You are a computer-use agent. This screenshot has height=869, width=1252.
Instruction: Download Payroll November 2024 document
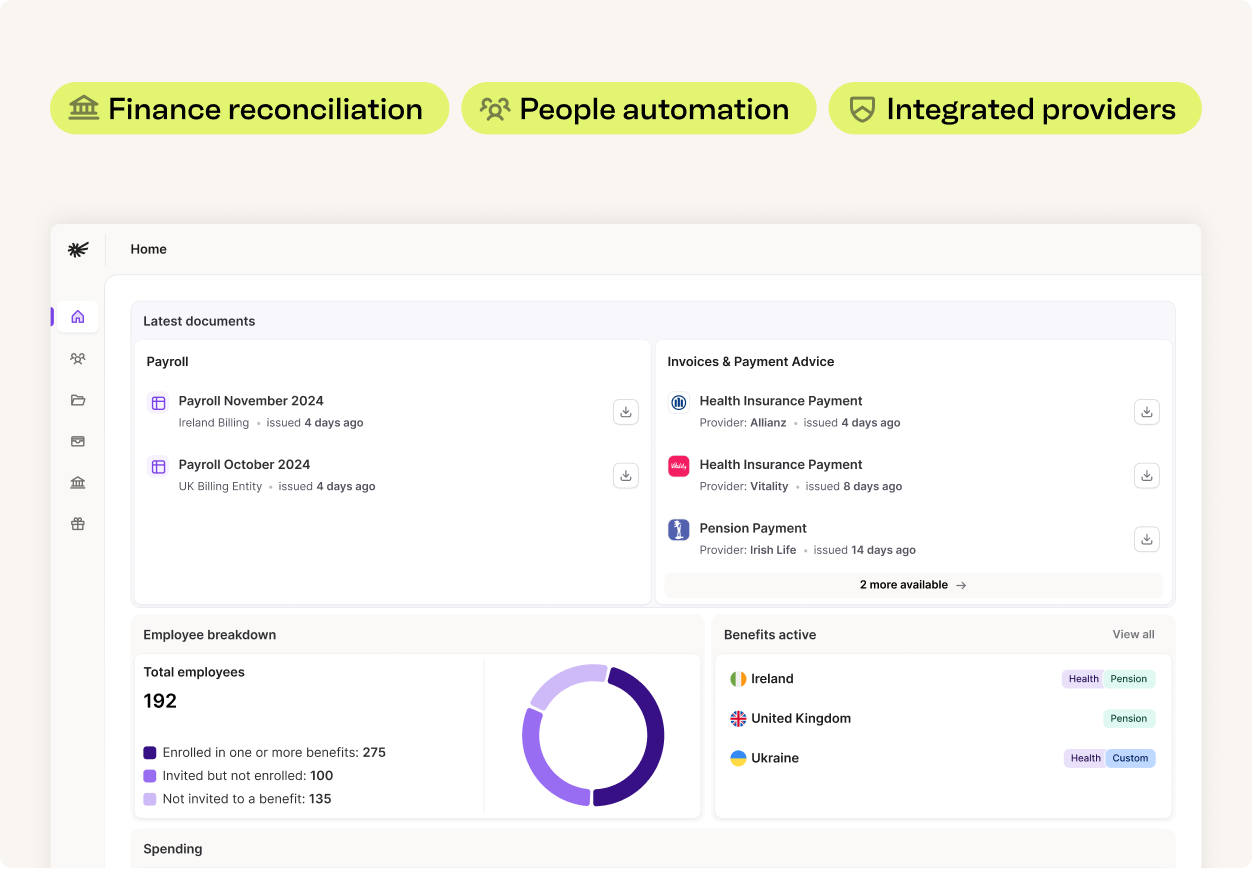click(626, 412)
